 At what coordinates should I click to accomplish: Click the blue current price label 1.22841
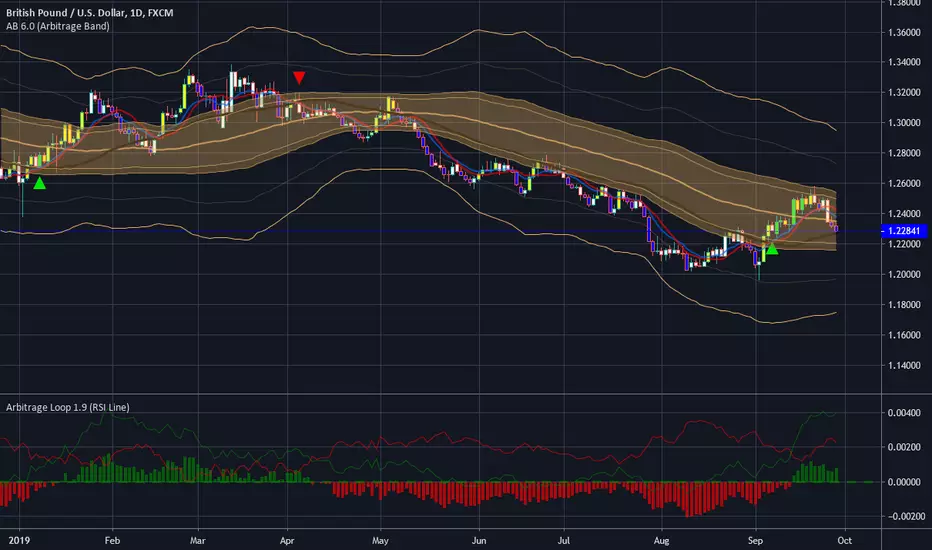pyautogui.click(x=903, y=231)
